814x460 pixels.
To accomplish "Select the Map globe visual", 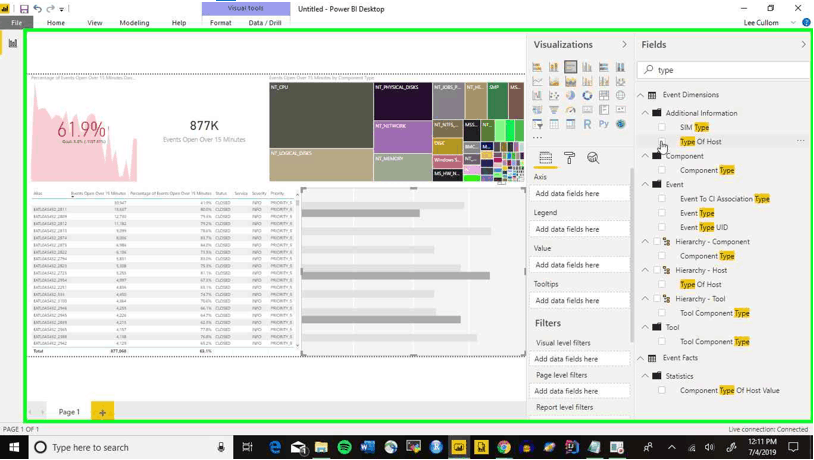I will point(620,96).
